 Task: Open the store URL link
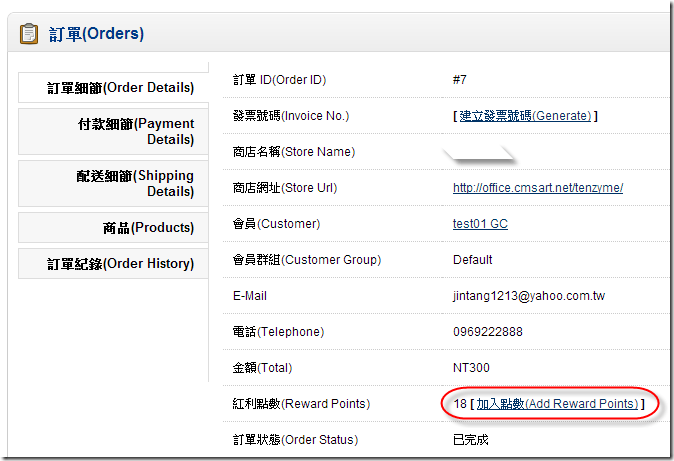click(x=538, y=188)
